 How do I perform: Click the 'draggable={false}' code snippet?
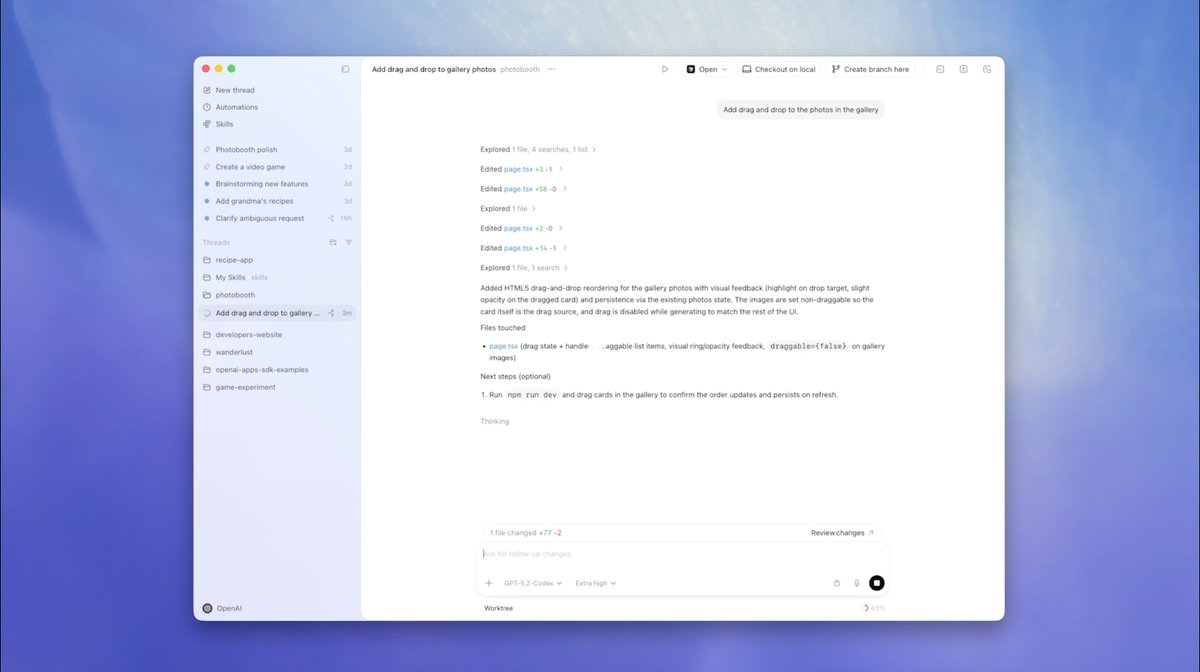[x=808, y=346]
